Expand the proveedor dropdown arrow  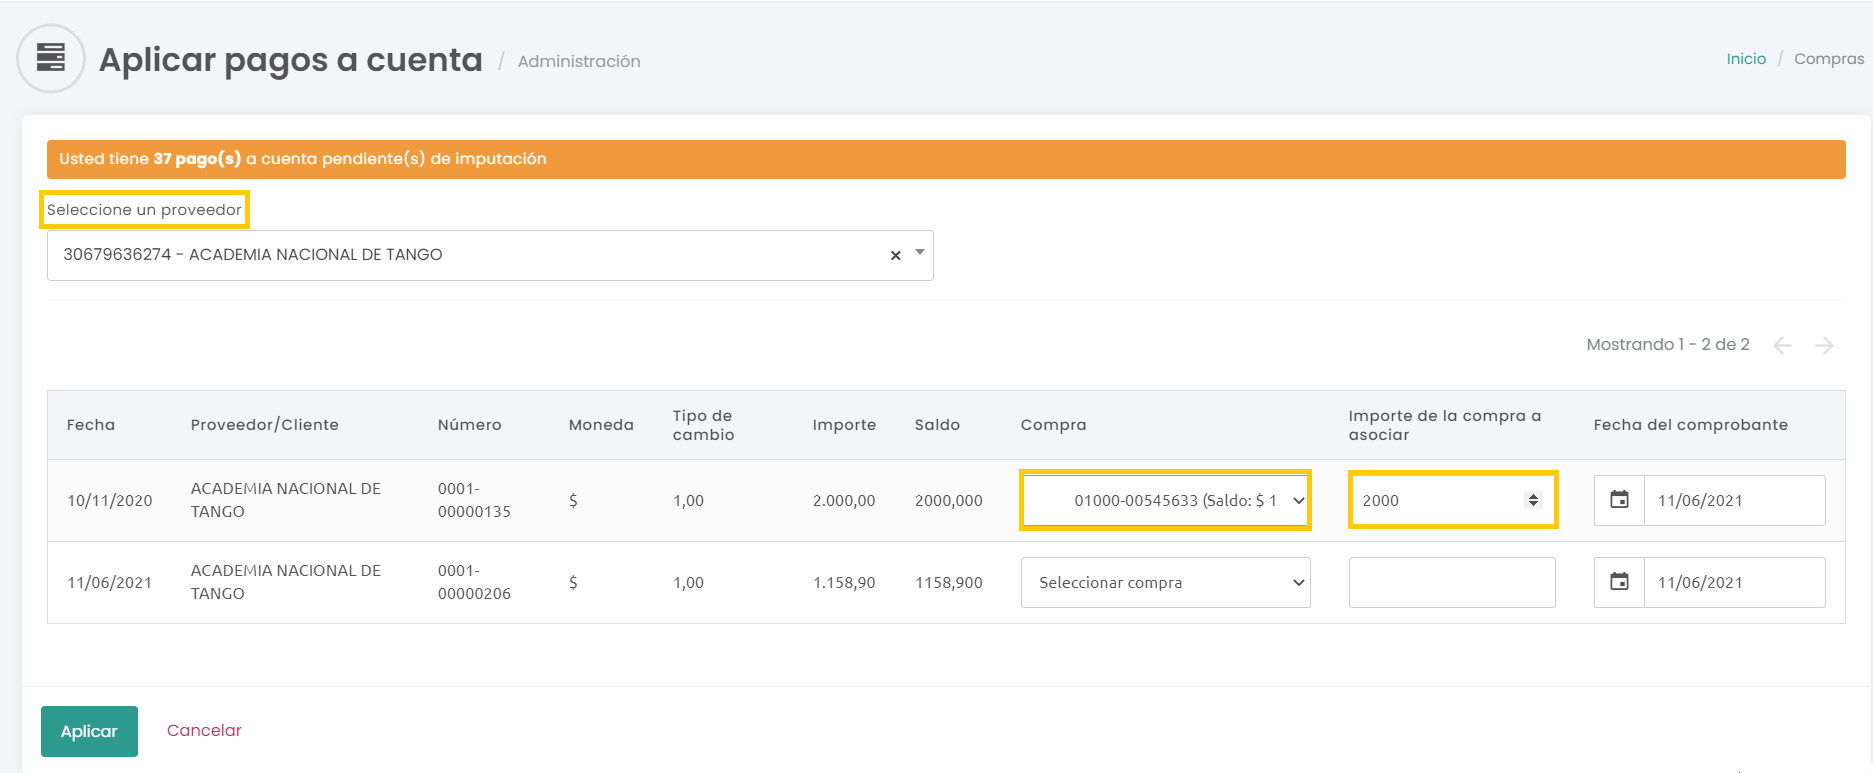pyautogui.click(x=920, y=253)
